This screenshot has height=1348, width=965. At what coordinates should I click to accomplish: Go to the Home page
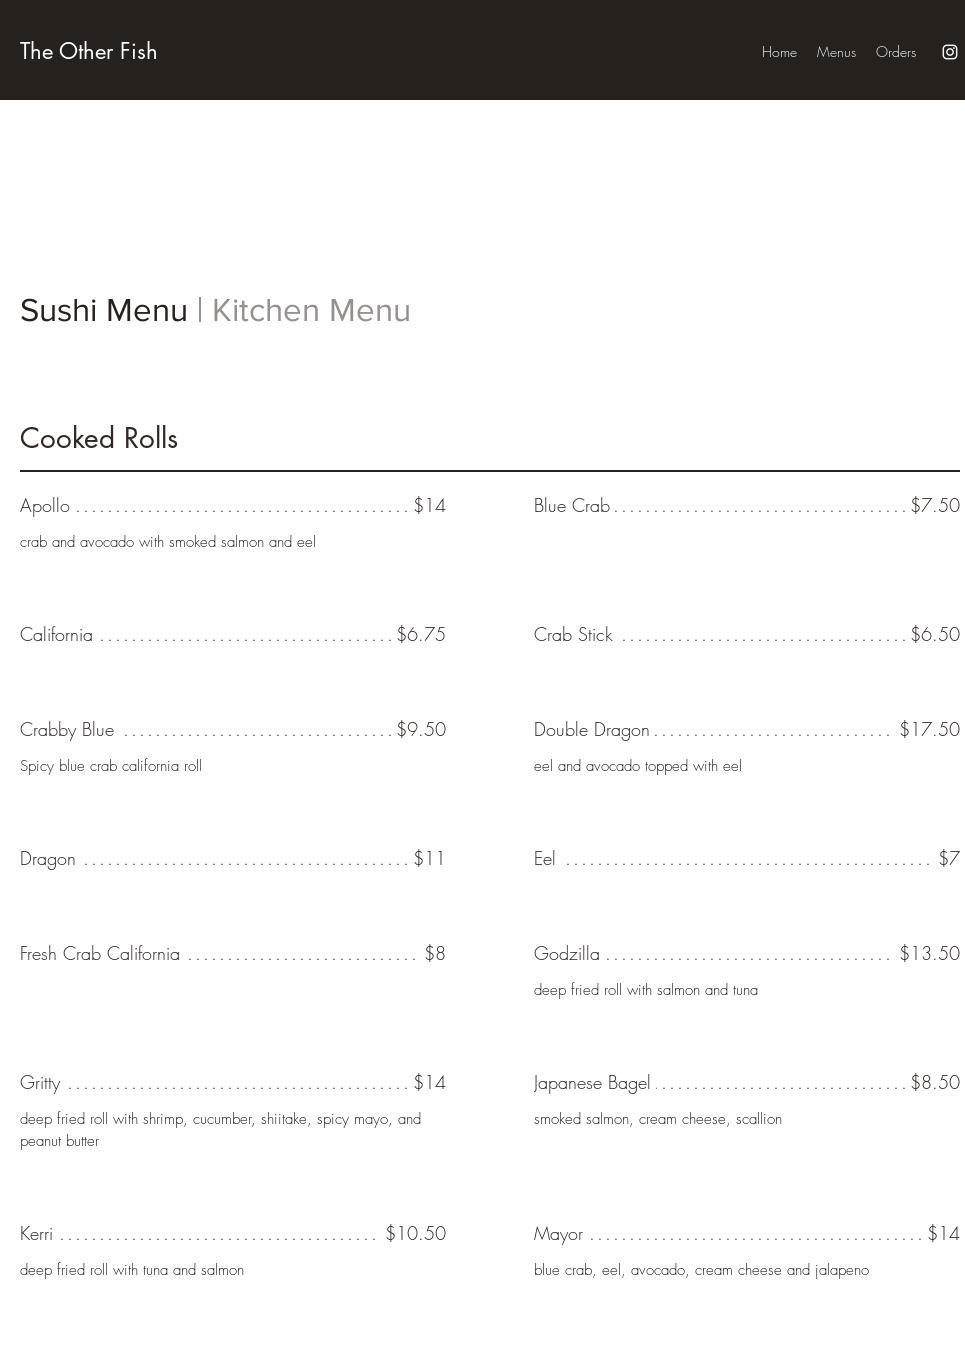point(779,52)
